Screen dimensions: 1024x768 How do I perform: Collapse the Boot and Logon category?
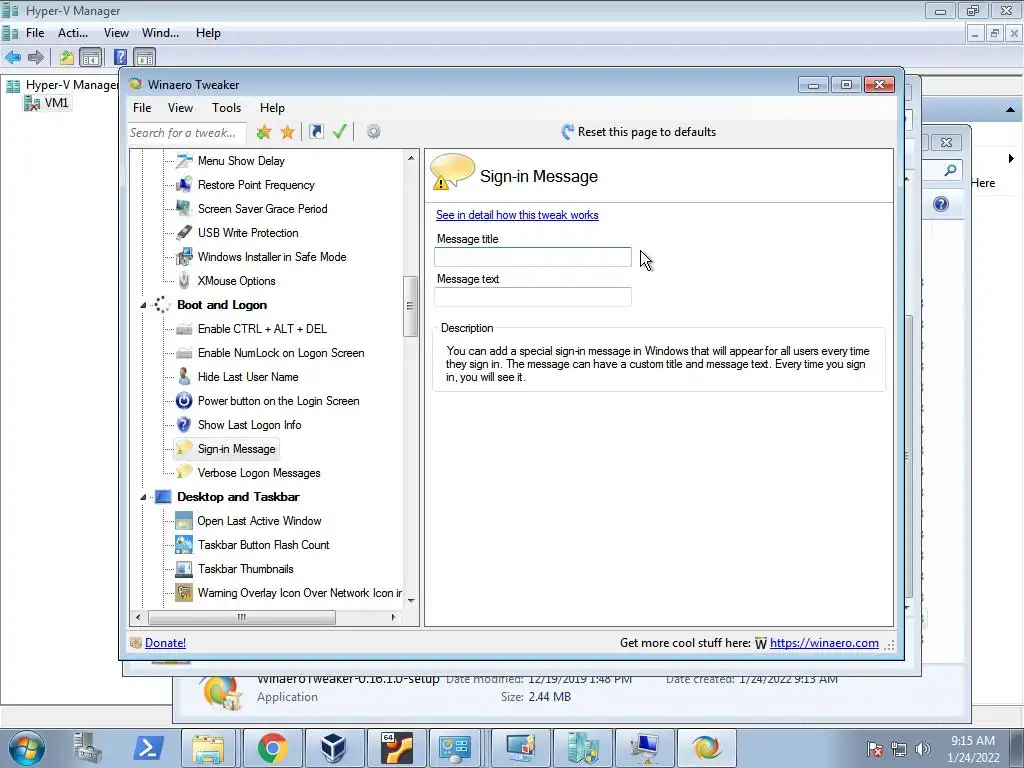click(x=143, y=305)
